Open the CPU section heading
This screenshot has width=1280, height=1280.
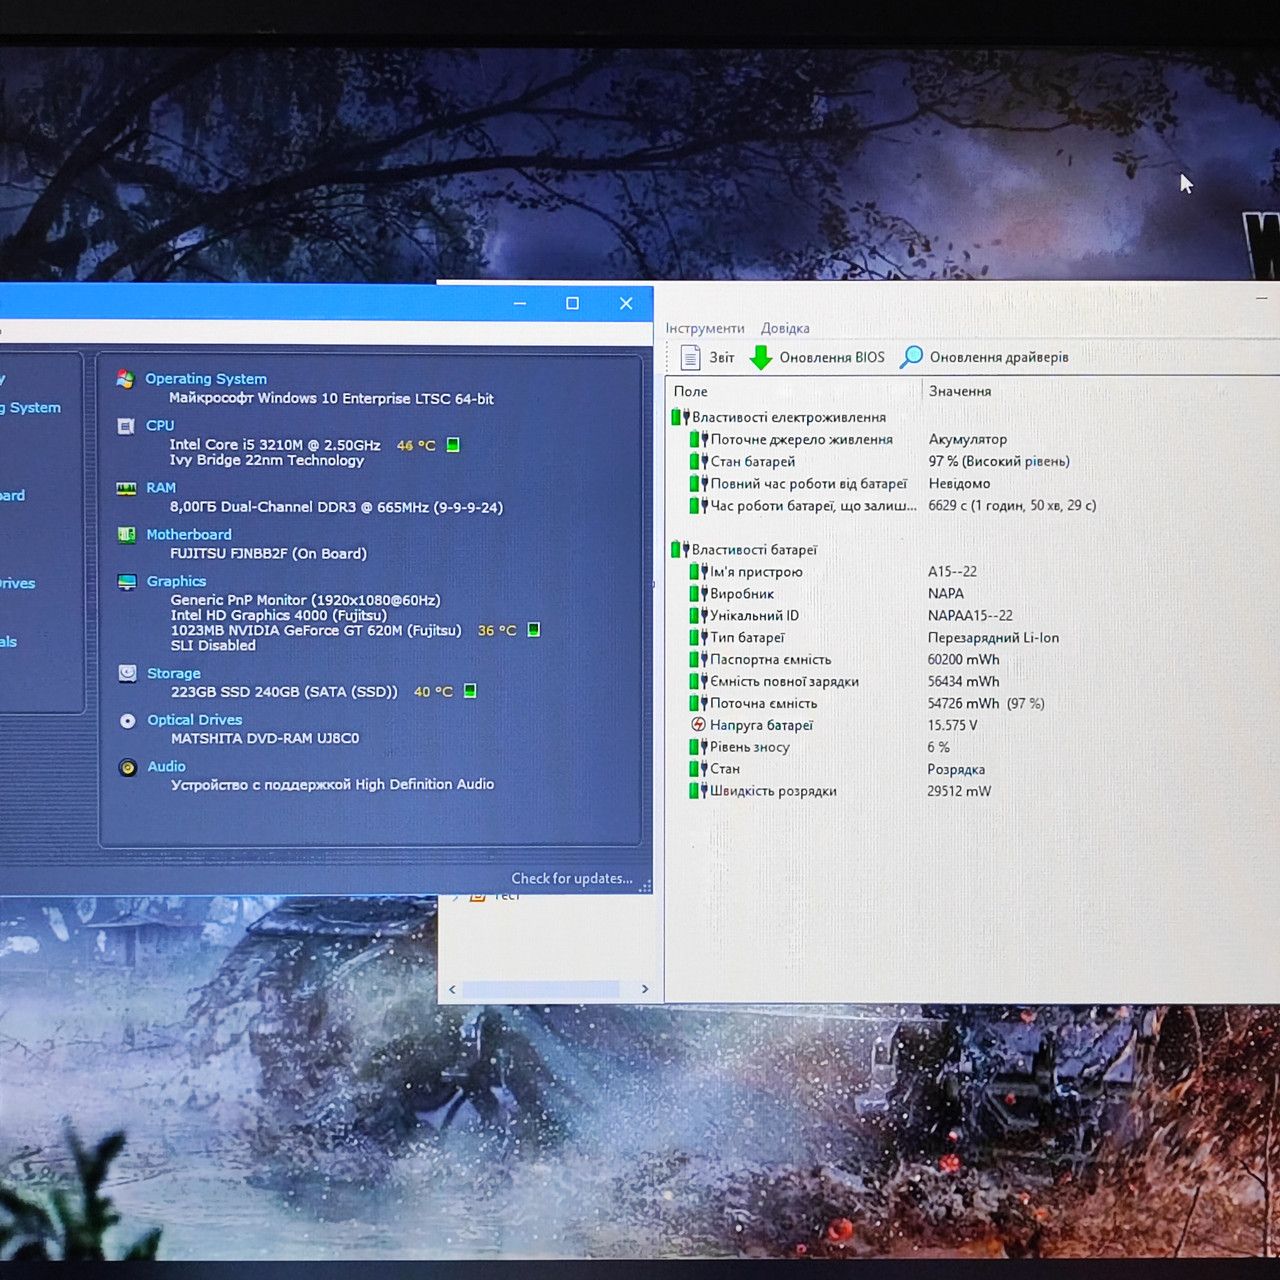160,426
